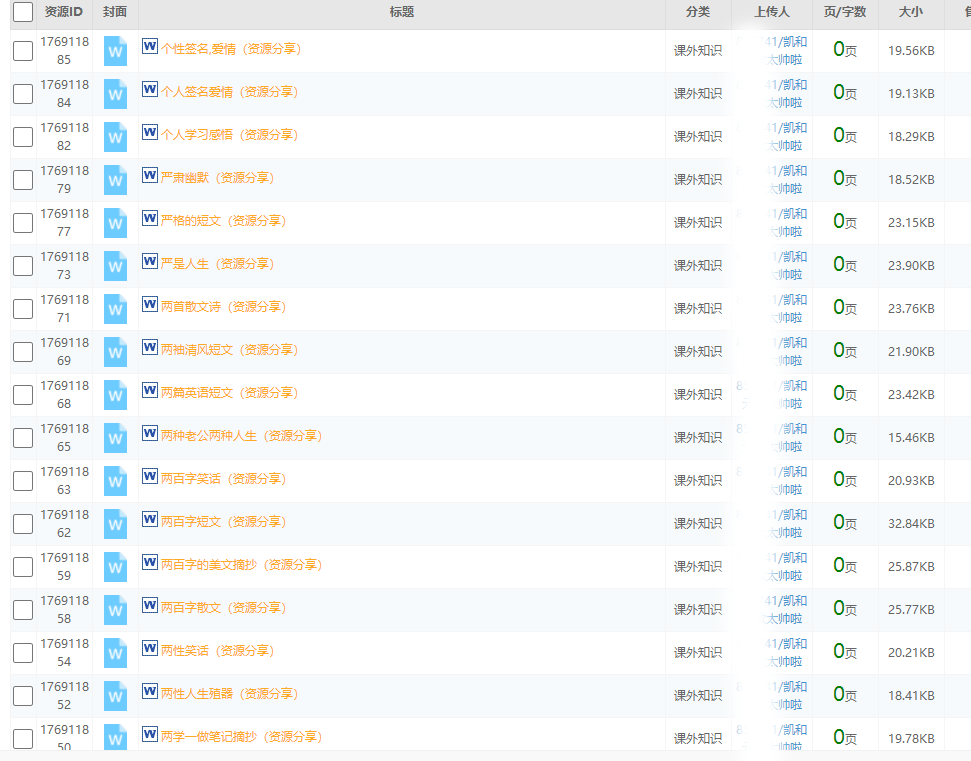Click small Word icon before 个人学习感悟 title

pyautogui.click(x=150, y=133)
